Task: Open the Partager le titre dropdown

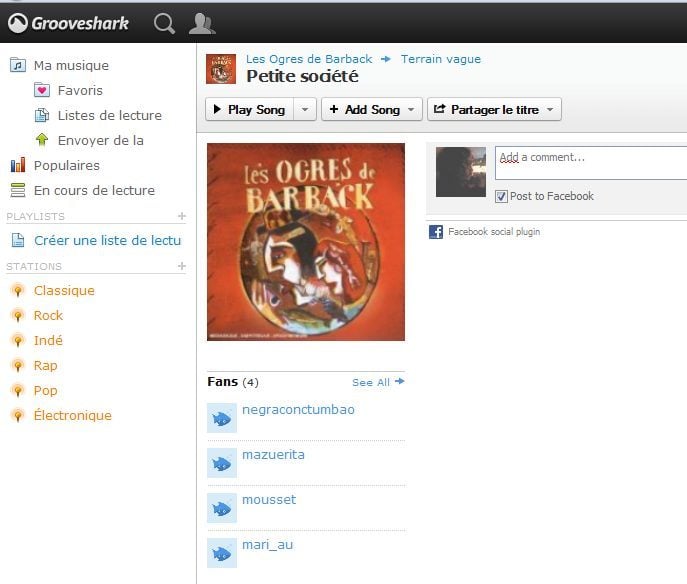Action: point(494,109)
